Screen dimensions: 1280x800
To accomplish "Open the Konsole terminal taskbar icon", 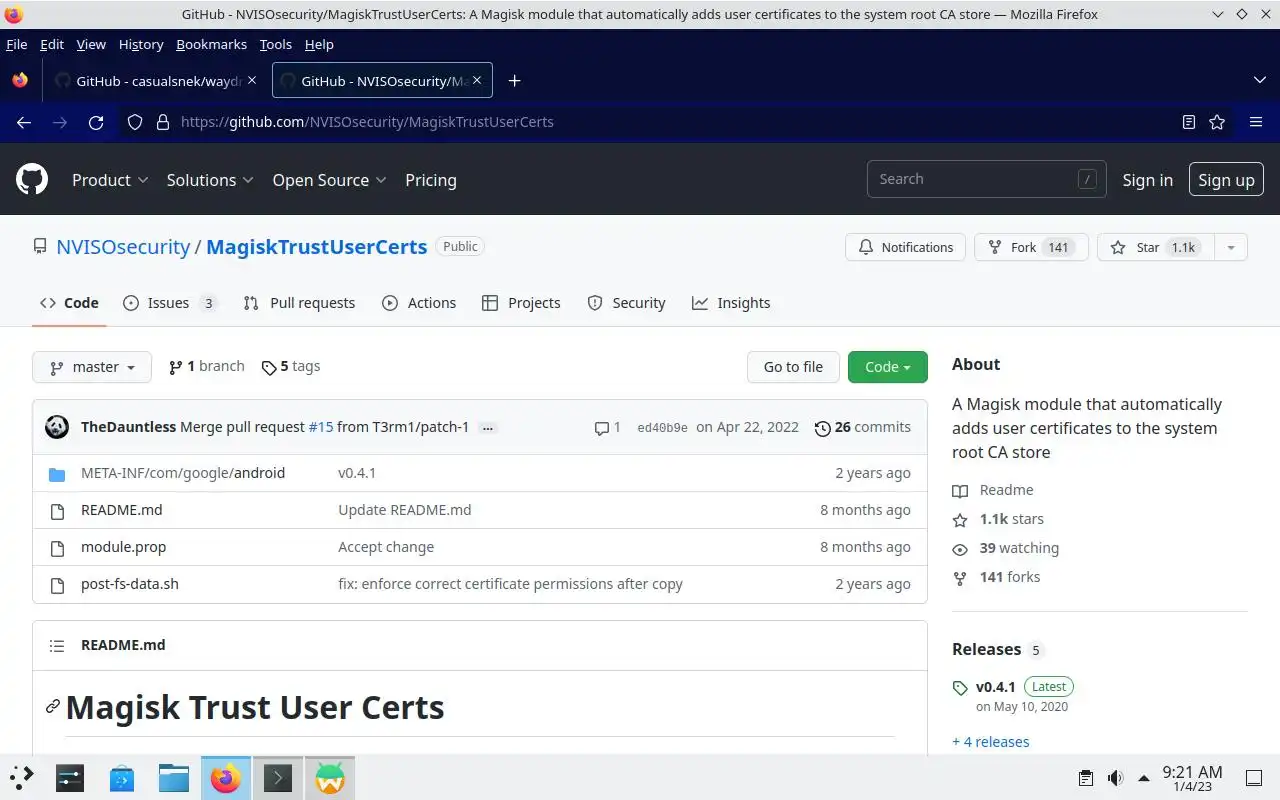I will (x=278, y=778).
